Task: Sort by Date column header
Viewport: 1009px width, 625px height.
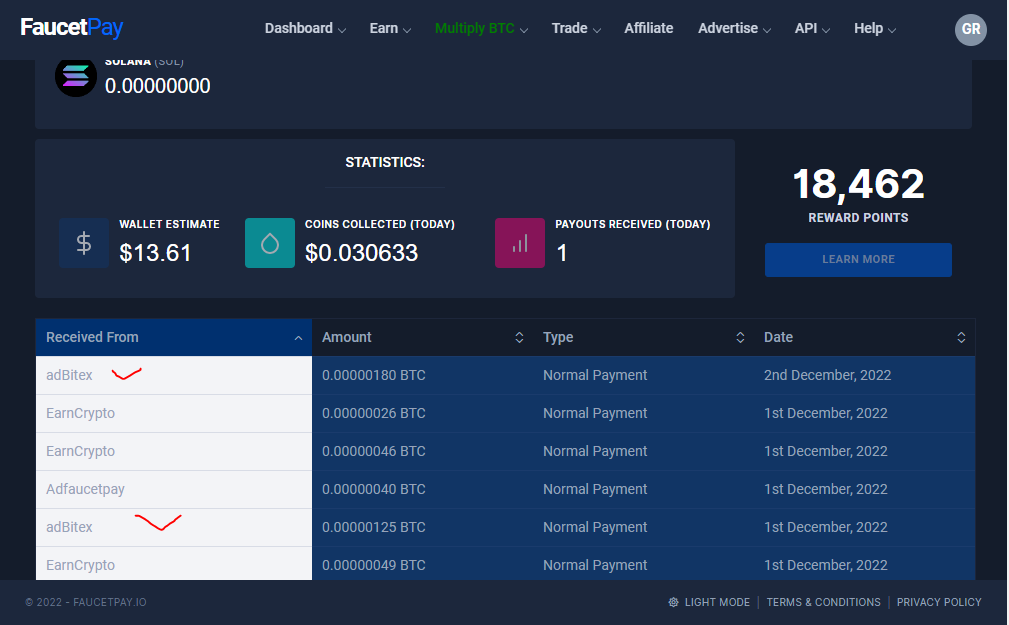Action: coord(864,338)
